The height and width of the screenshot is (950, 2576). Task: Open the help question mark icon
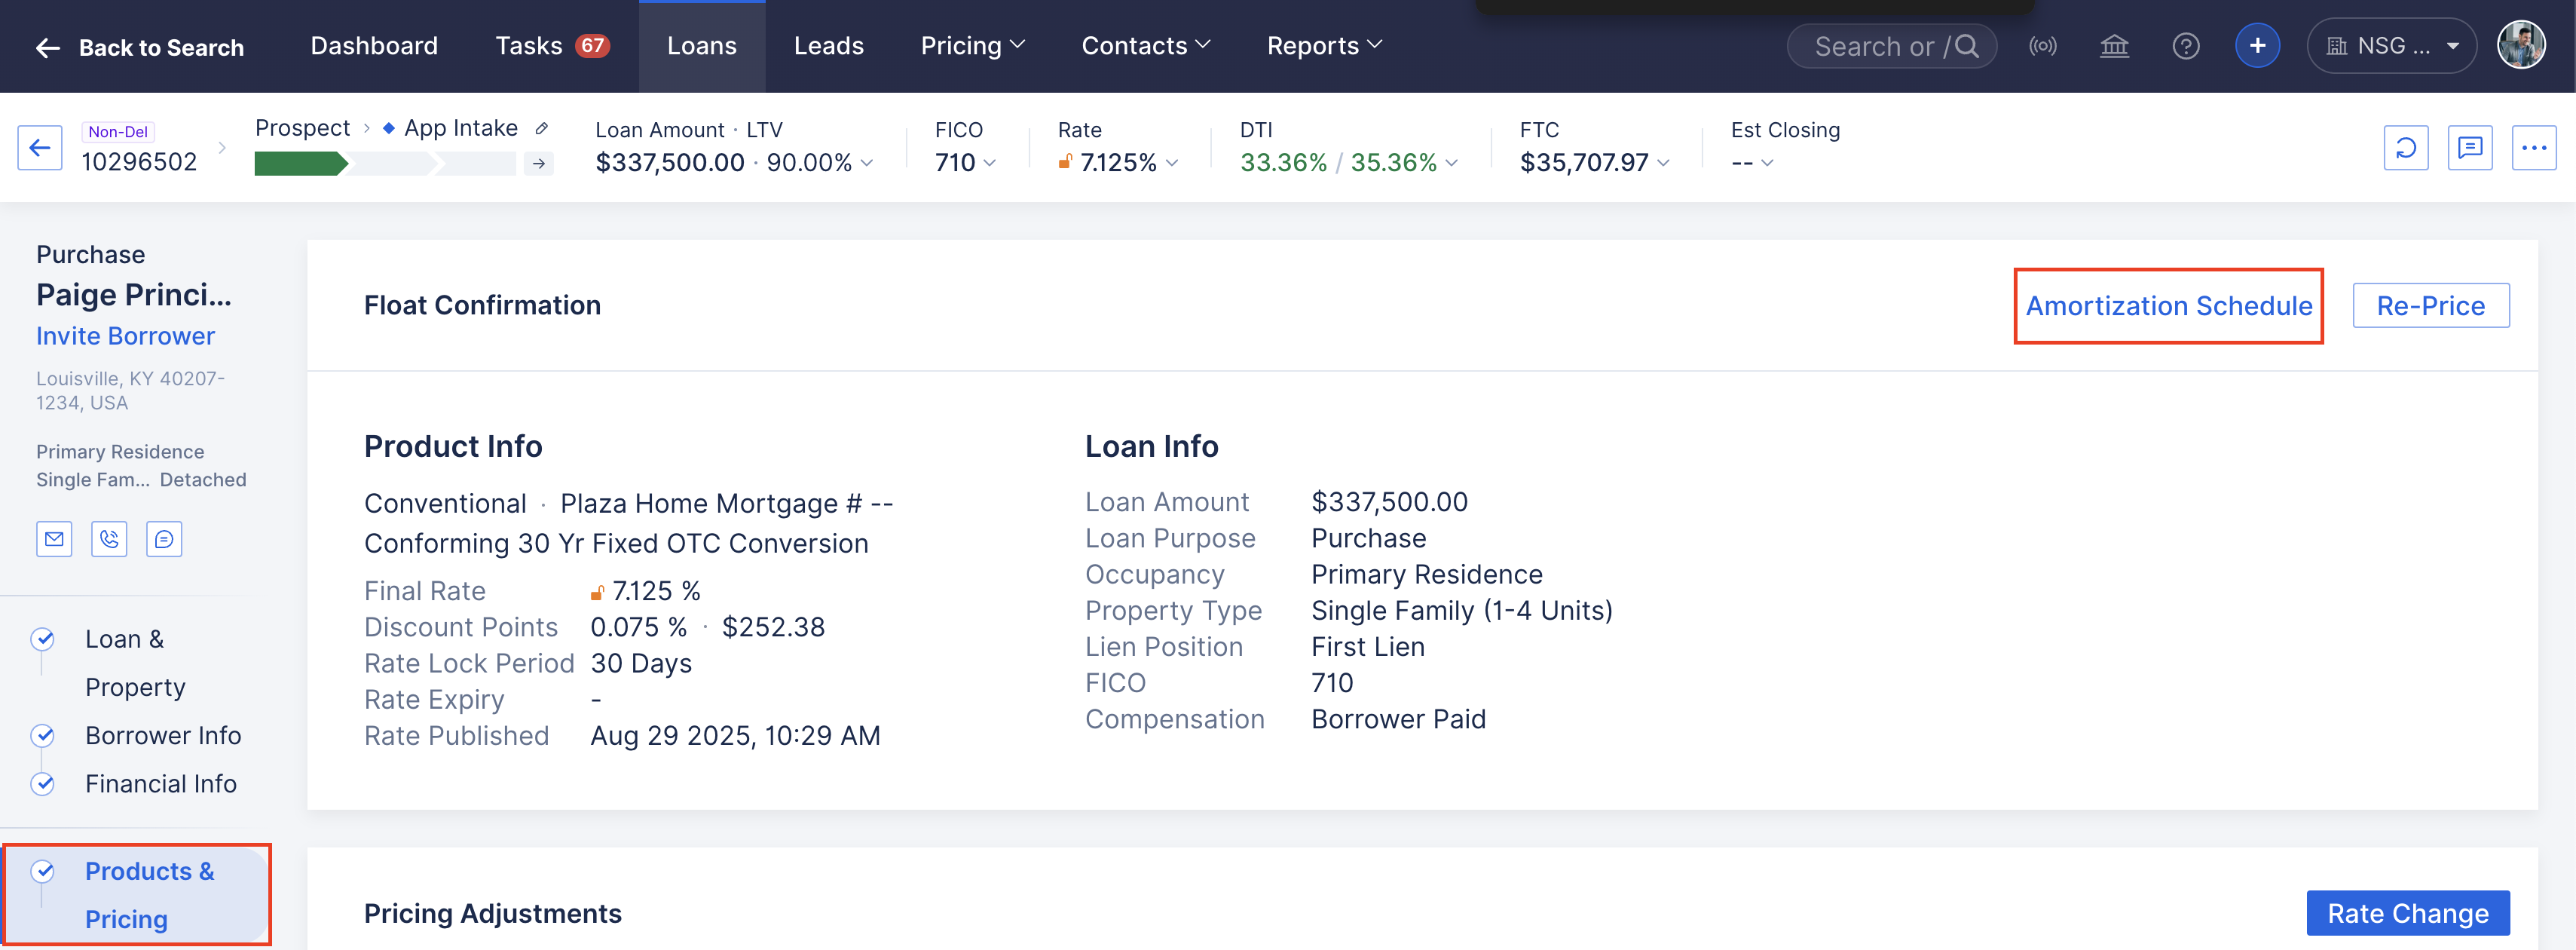click(2186, 45)
